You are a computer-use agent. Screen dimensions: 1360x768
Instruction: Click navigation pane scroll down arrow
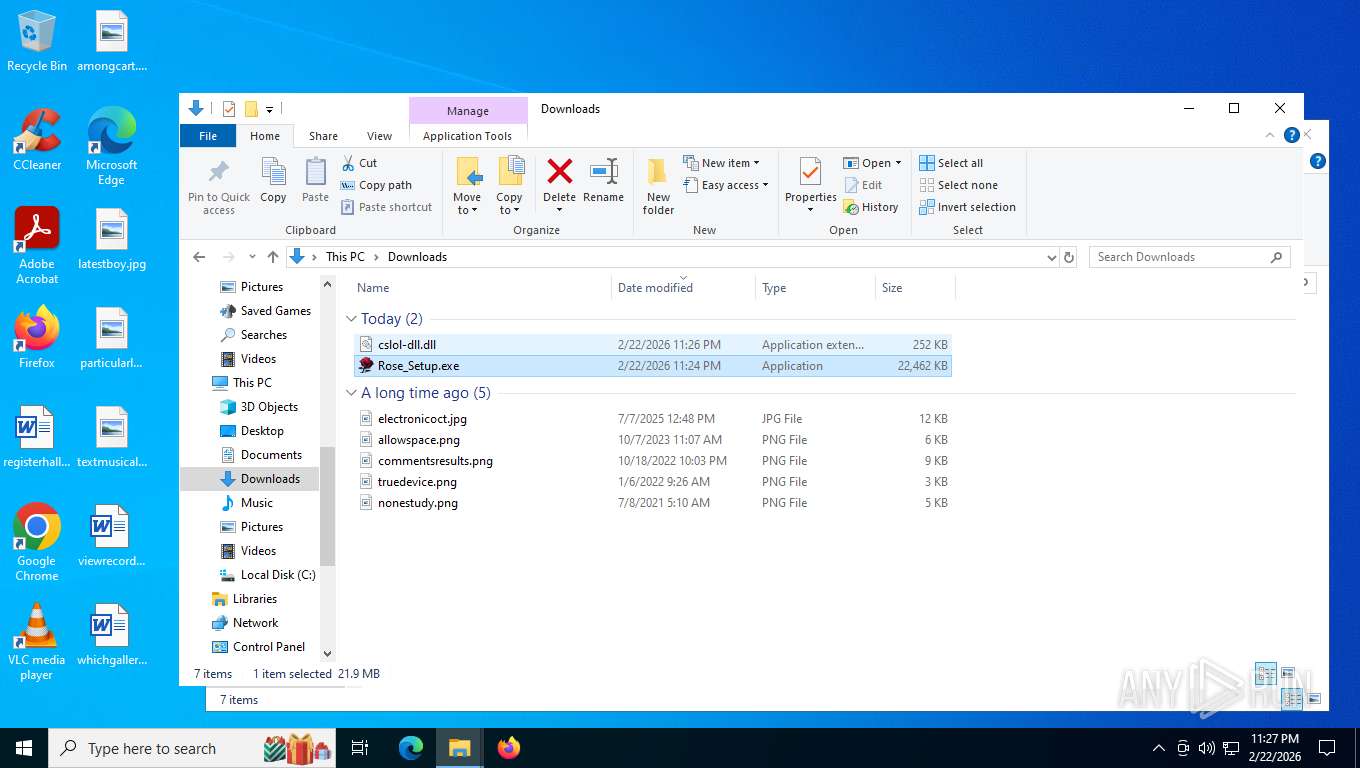coord(327,653)
